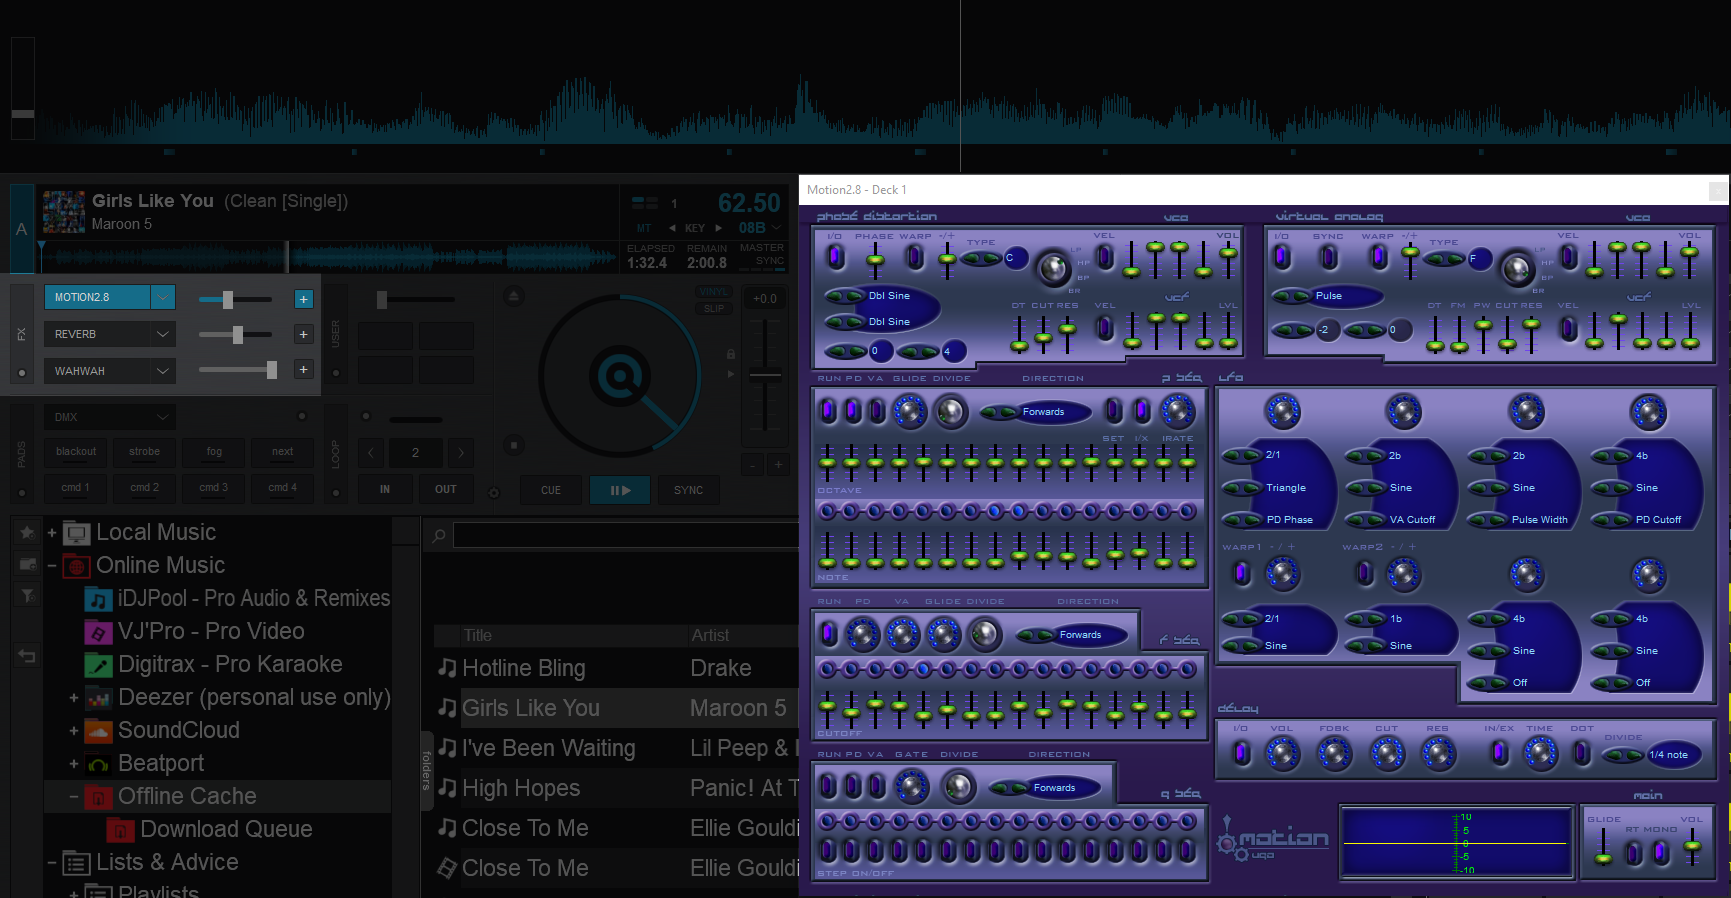Click the favorites star icon in browser sidebar

pyautogui.click(x=27, y=533)
